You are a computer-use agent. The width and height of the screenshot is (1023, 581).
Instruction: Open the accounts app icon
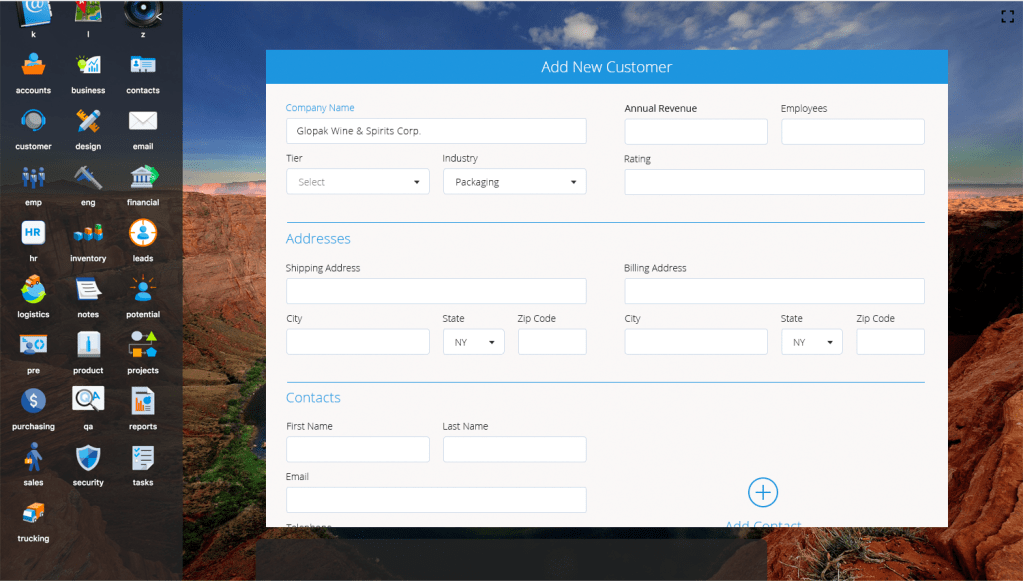(x=33, y=66)
